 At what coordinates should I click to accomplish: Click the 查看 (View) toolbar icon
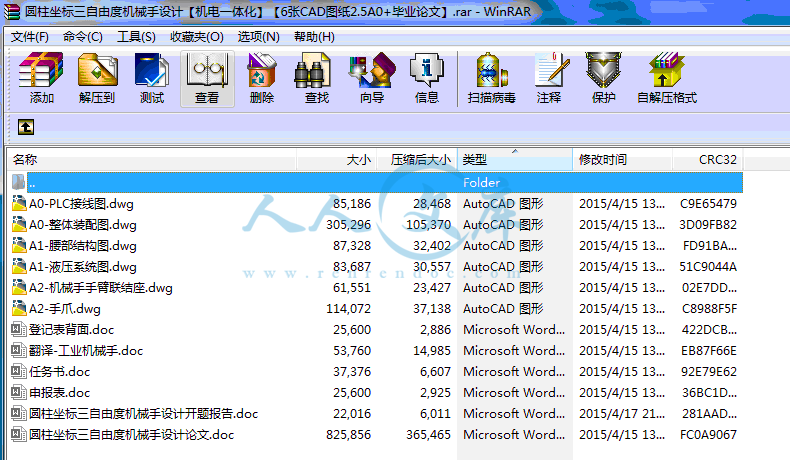click(x=207, y=78)
